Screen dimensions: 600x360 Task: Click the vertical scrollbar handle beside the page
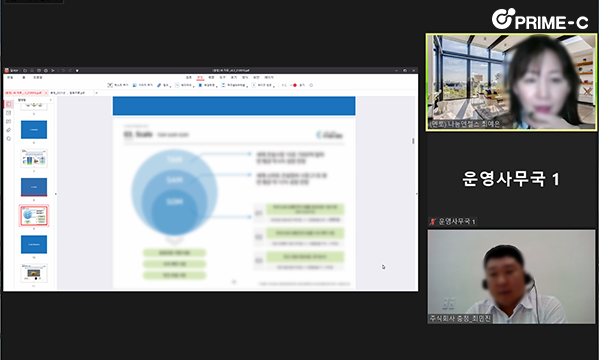(x=413, y=141)
